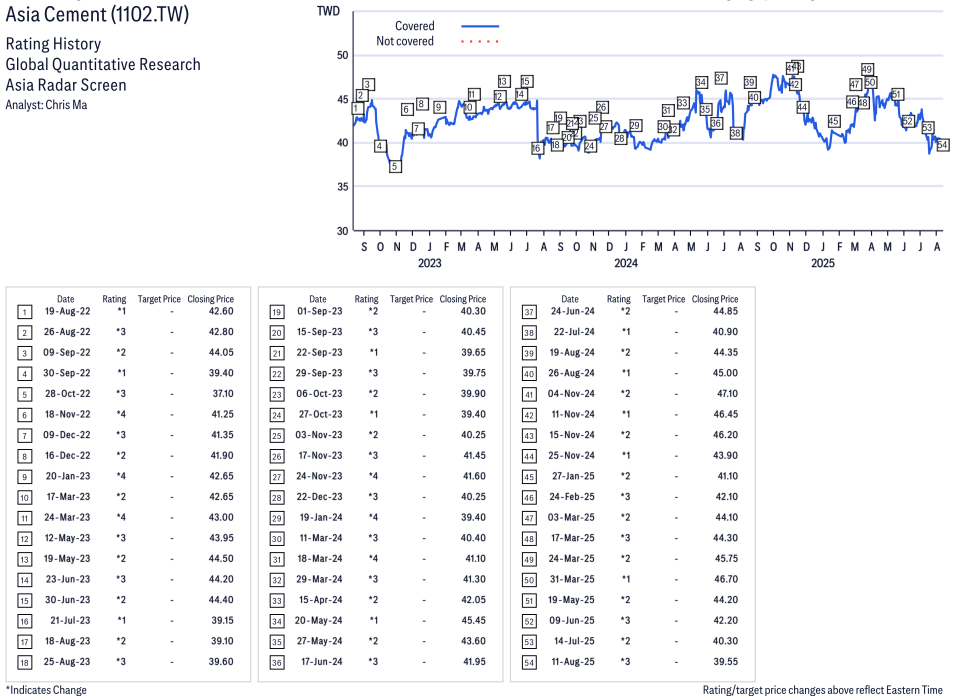Click the 35 value on the price axis
This screenshot has height=696, width=954.
pyautogui.click(x=343, y=187)
